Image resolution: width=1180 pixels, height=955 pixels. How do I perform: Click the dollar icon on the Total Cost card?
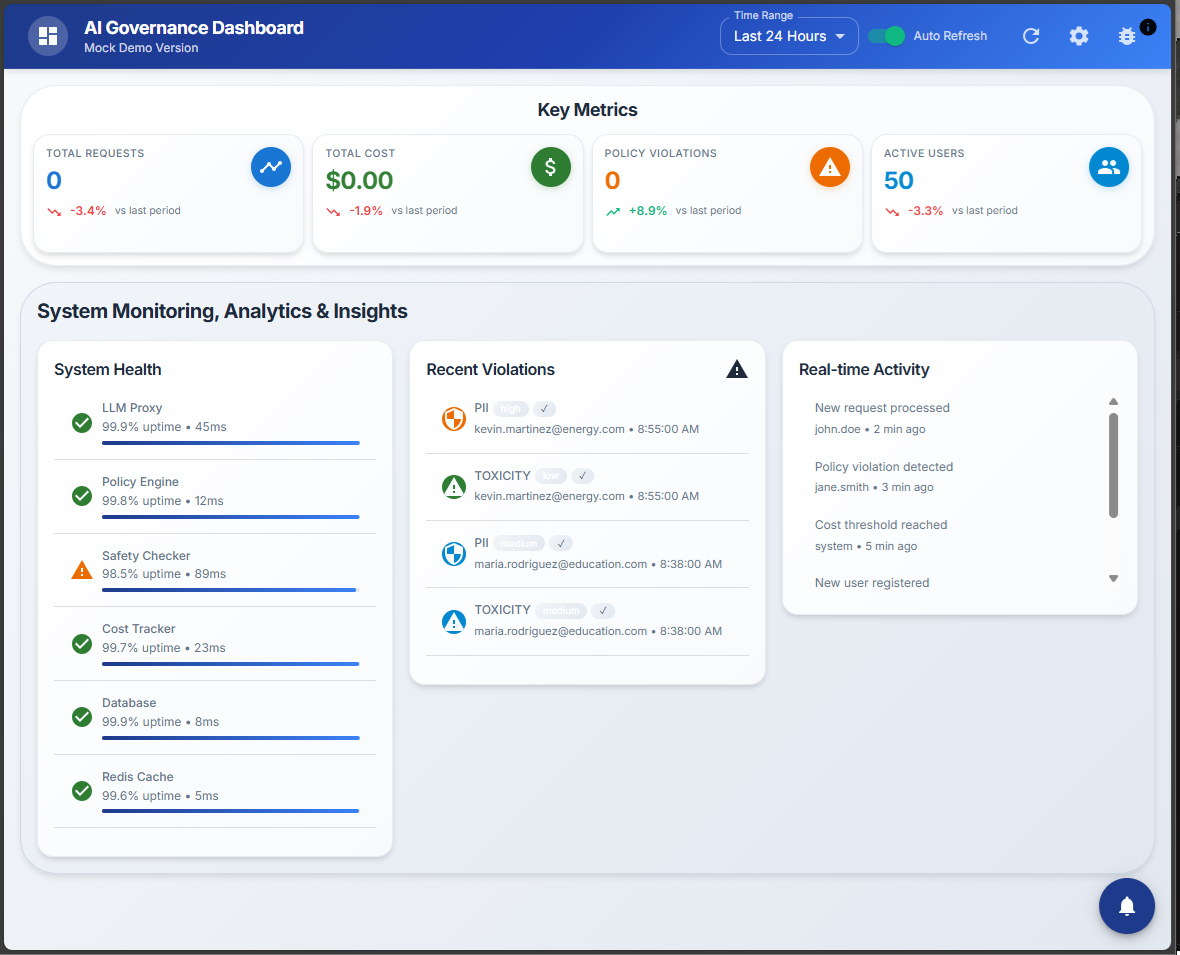(550, 167)
